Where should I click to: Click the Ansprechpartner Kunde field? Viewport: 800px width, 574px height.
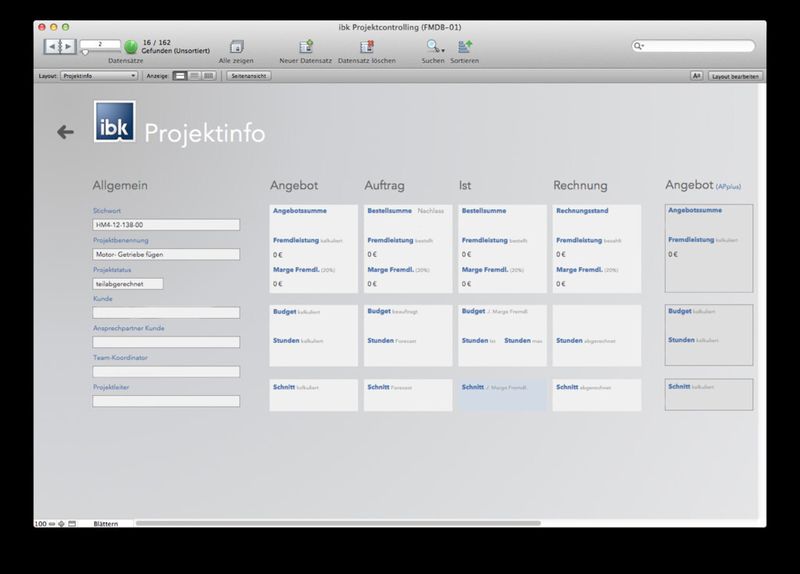tap(166, 342)
